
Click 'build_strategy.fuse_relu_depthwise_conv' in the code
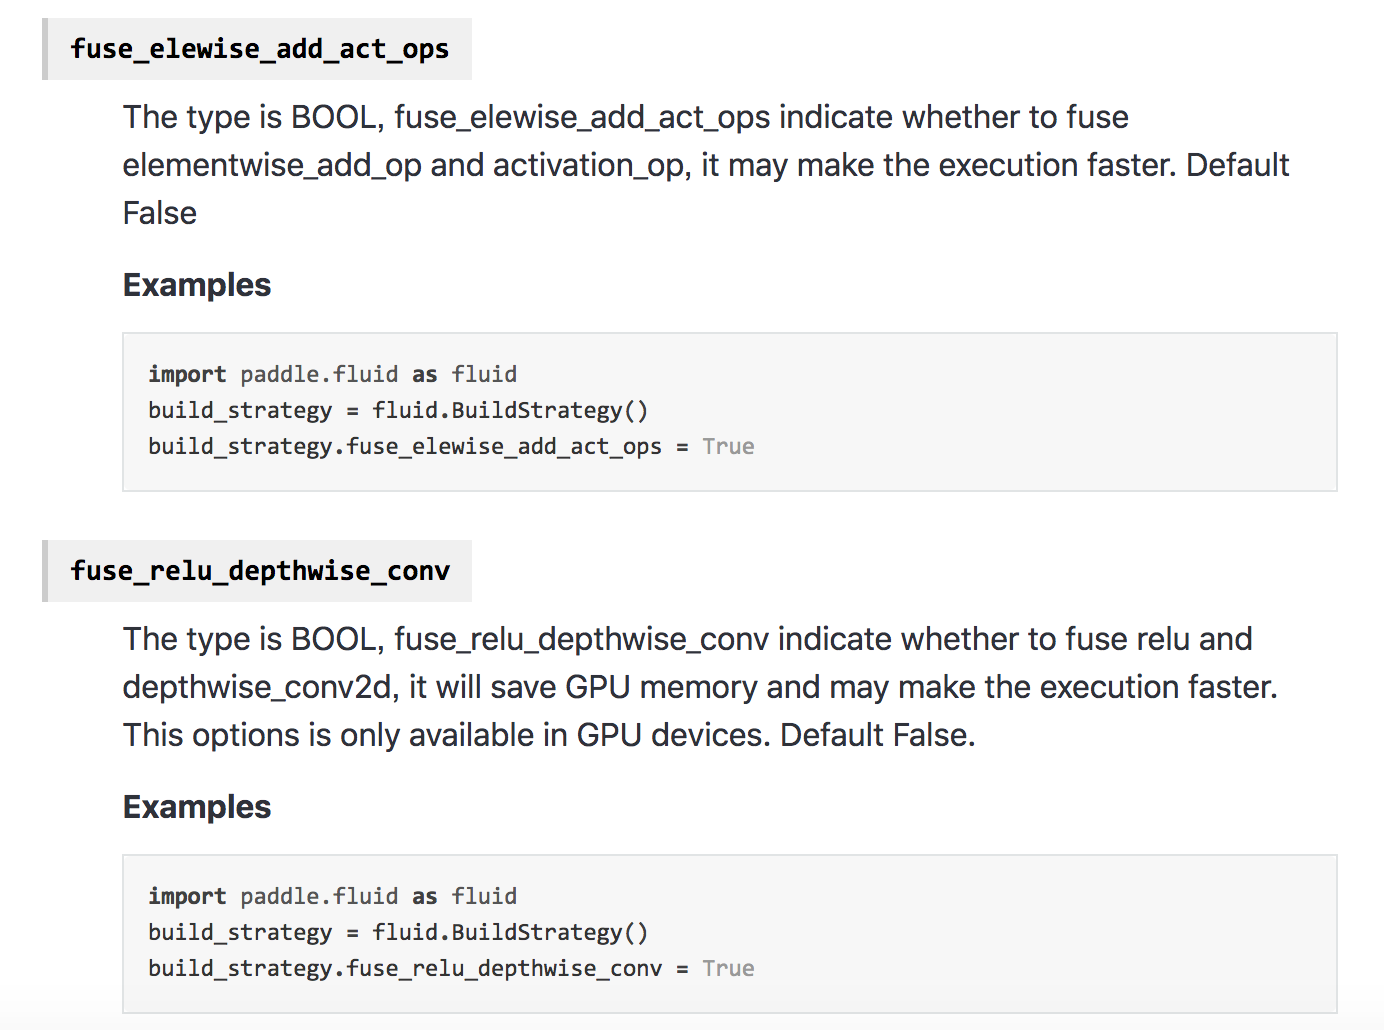click(x=404, y=968)
